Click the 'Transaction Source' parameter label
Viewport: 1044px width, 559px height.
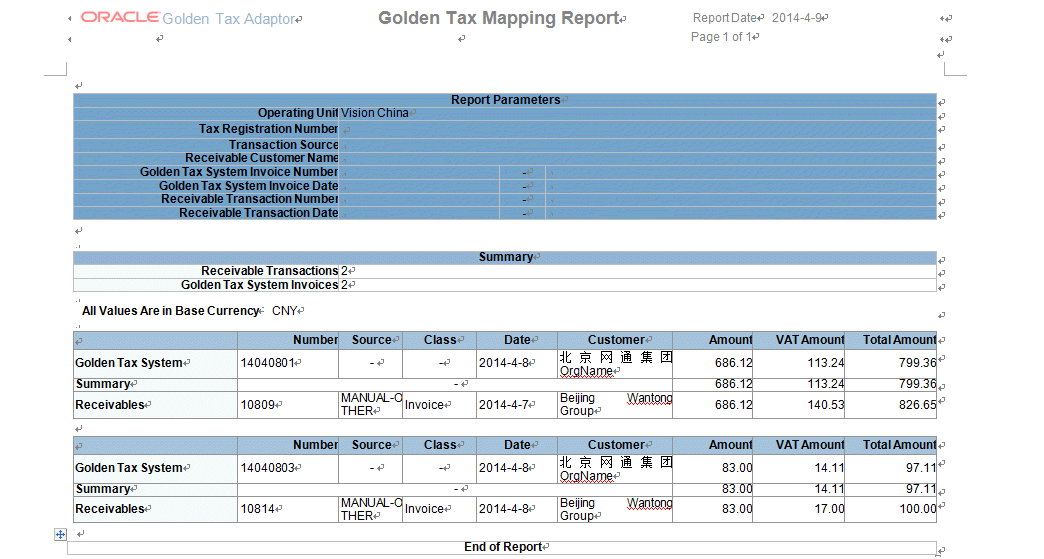[x=284, y=144]
